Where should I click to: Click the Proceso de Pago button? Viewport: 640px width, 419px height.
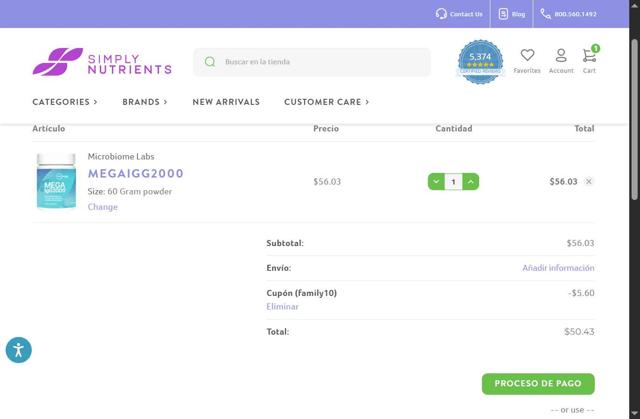coord(538,384)
